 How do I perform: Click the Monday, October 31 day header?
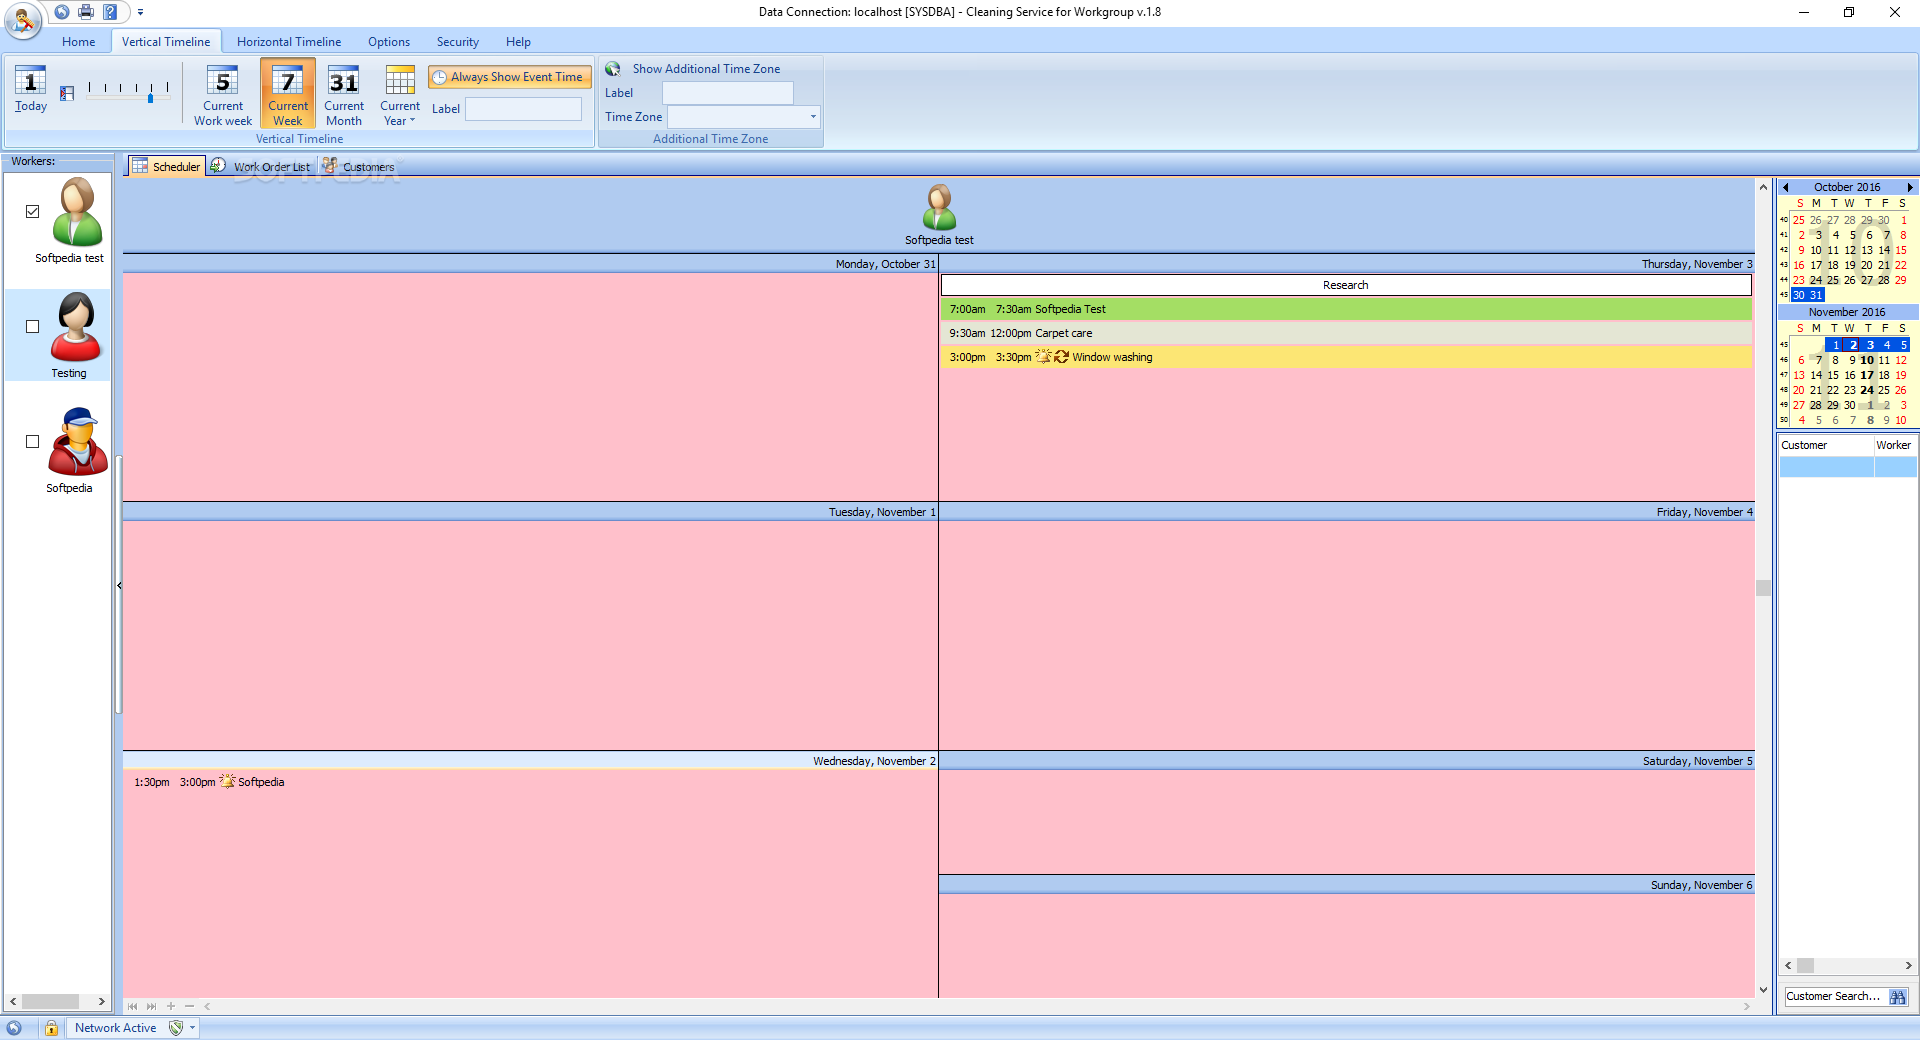(x=530, y=264)
